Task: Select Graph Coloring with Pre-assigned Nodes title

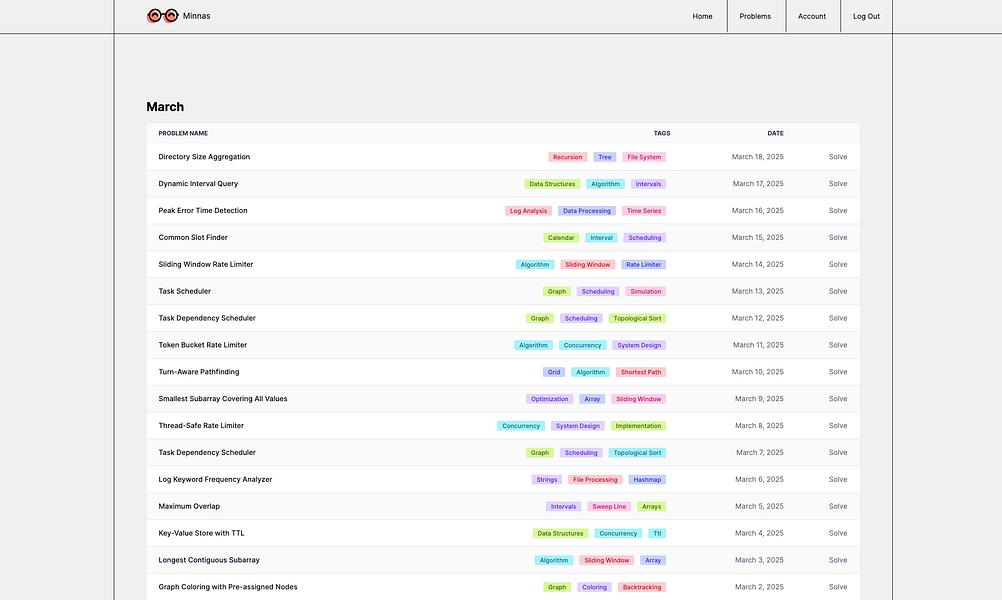Action: tap(228, 587)
